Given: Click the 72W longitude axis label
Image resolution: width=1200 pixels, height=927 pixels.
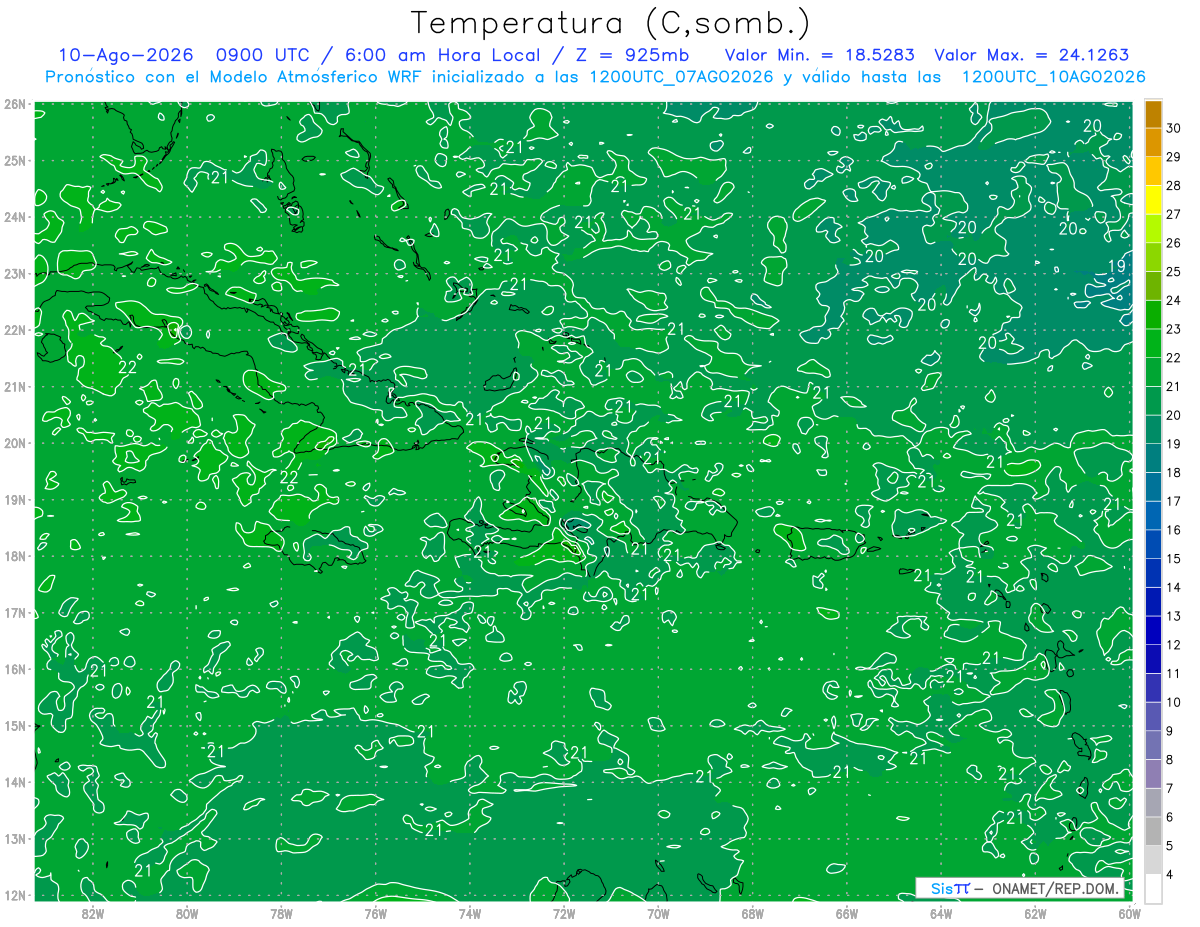Looking at the screenshot, I should (564, 913).
